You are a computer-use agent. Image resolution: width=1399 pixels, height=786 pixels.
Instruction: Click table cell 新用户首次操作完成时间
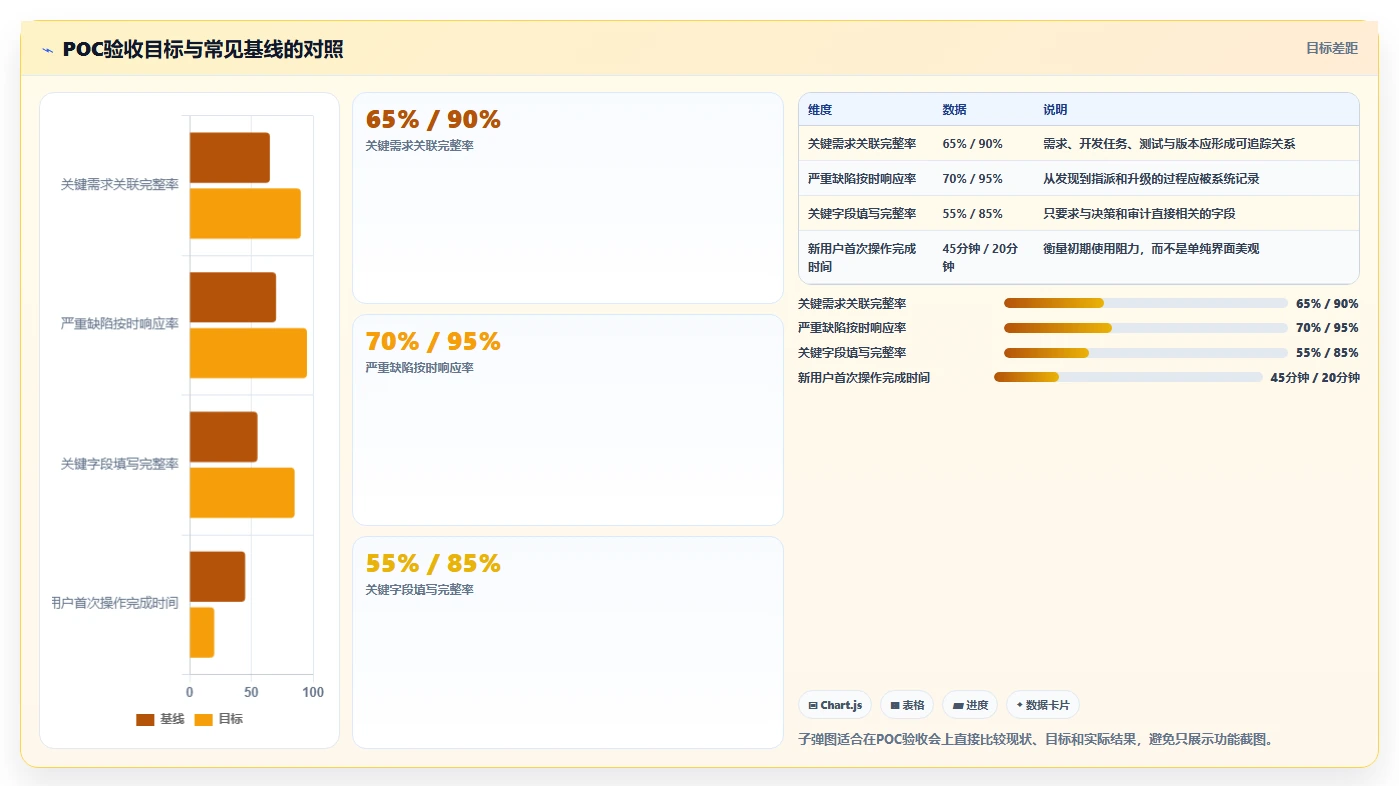(862, 258)
